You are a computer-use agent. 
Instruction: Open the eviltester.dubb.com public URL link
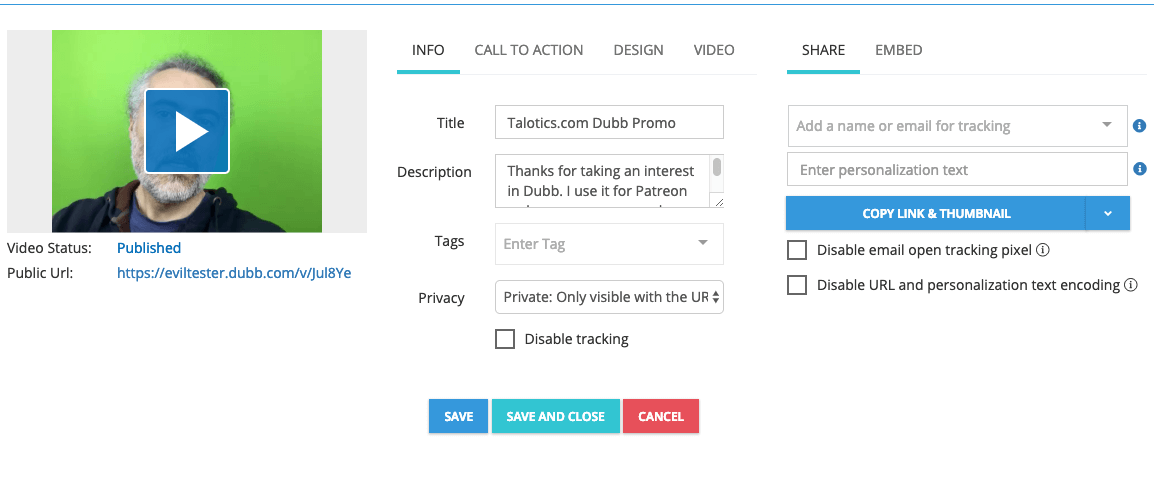click(x=234, y=272)
